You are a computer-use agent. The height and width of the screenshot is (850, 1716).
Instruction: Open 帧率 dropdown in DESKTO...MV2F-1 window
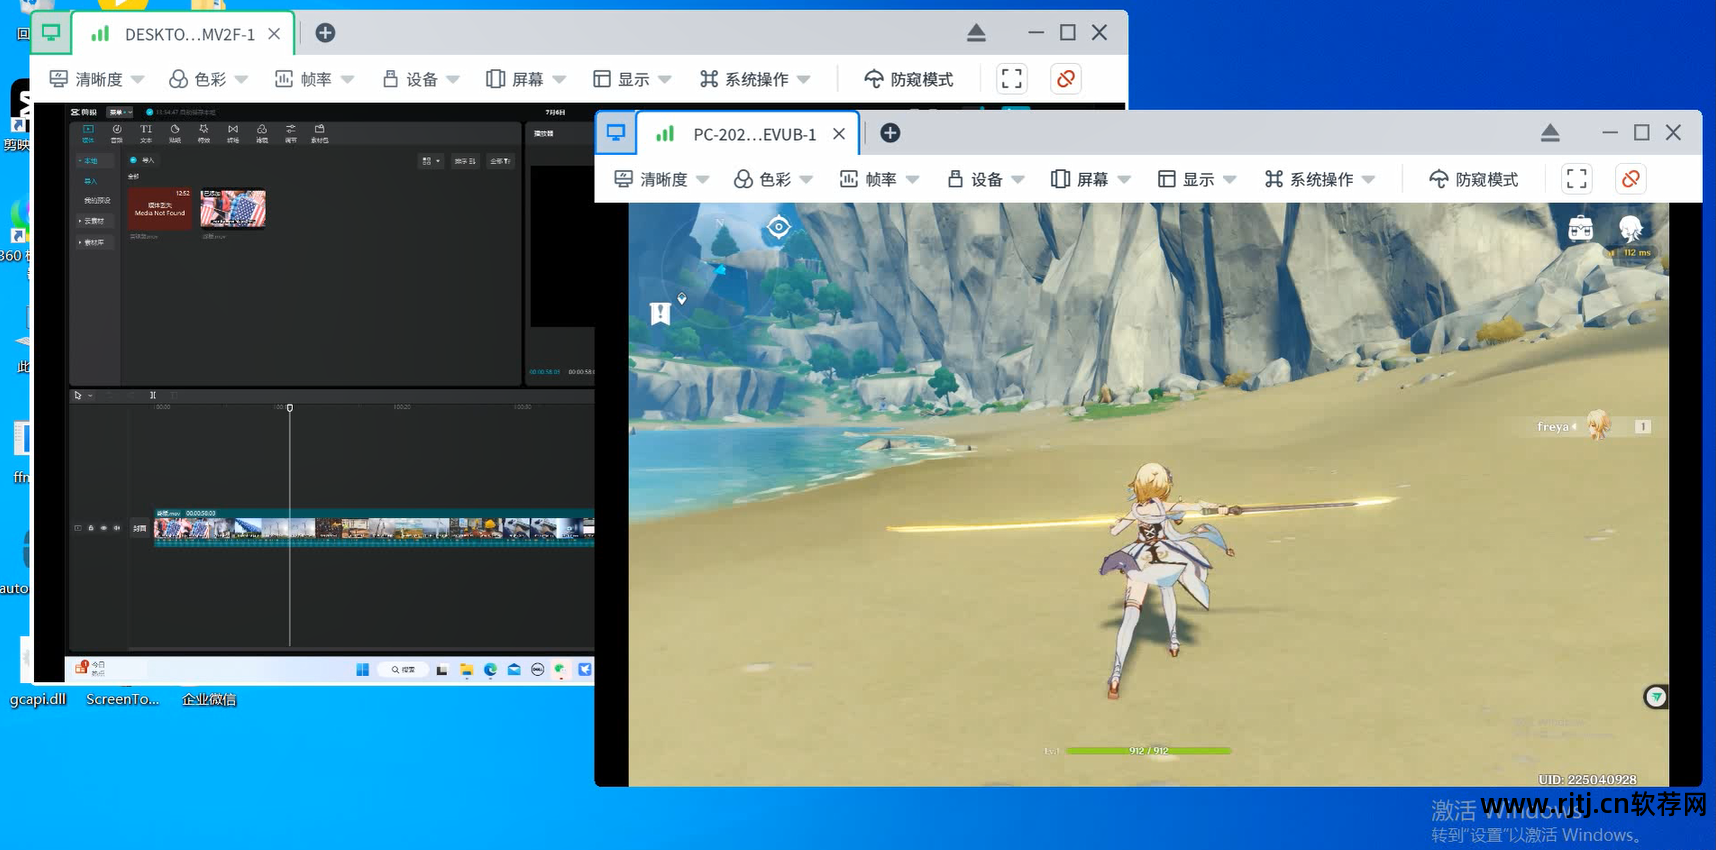point(314,79)
